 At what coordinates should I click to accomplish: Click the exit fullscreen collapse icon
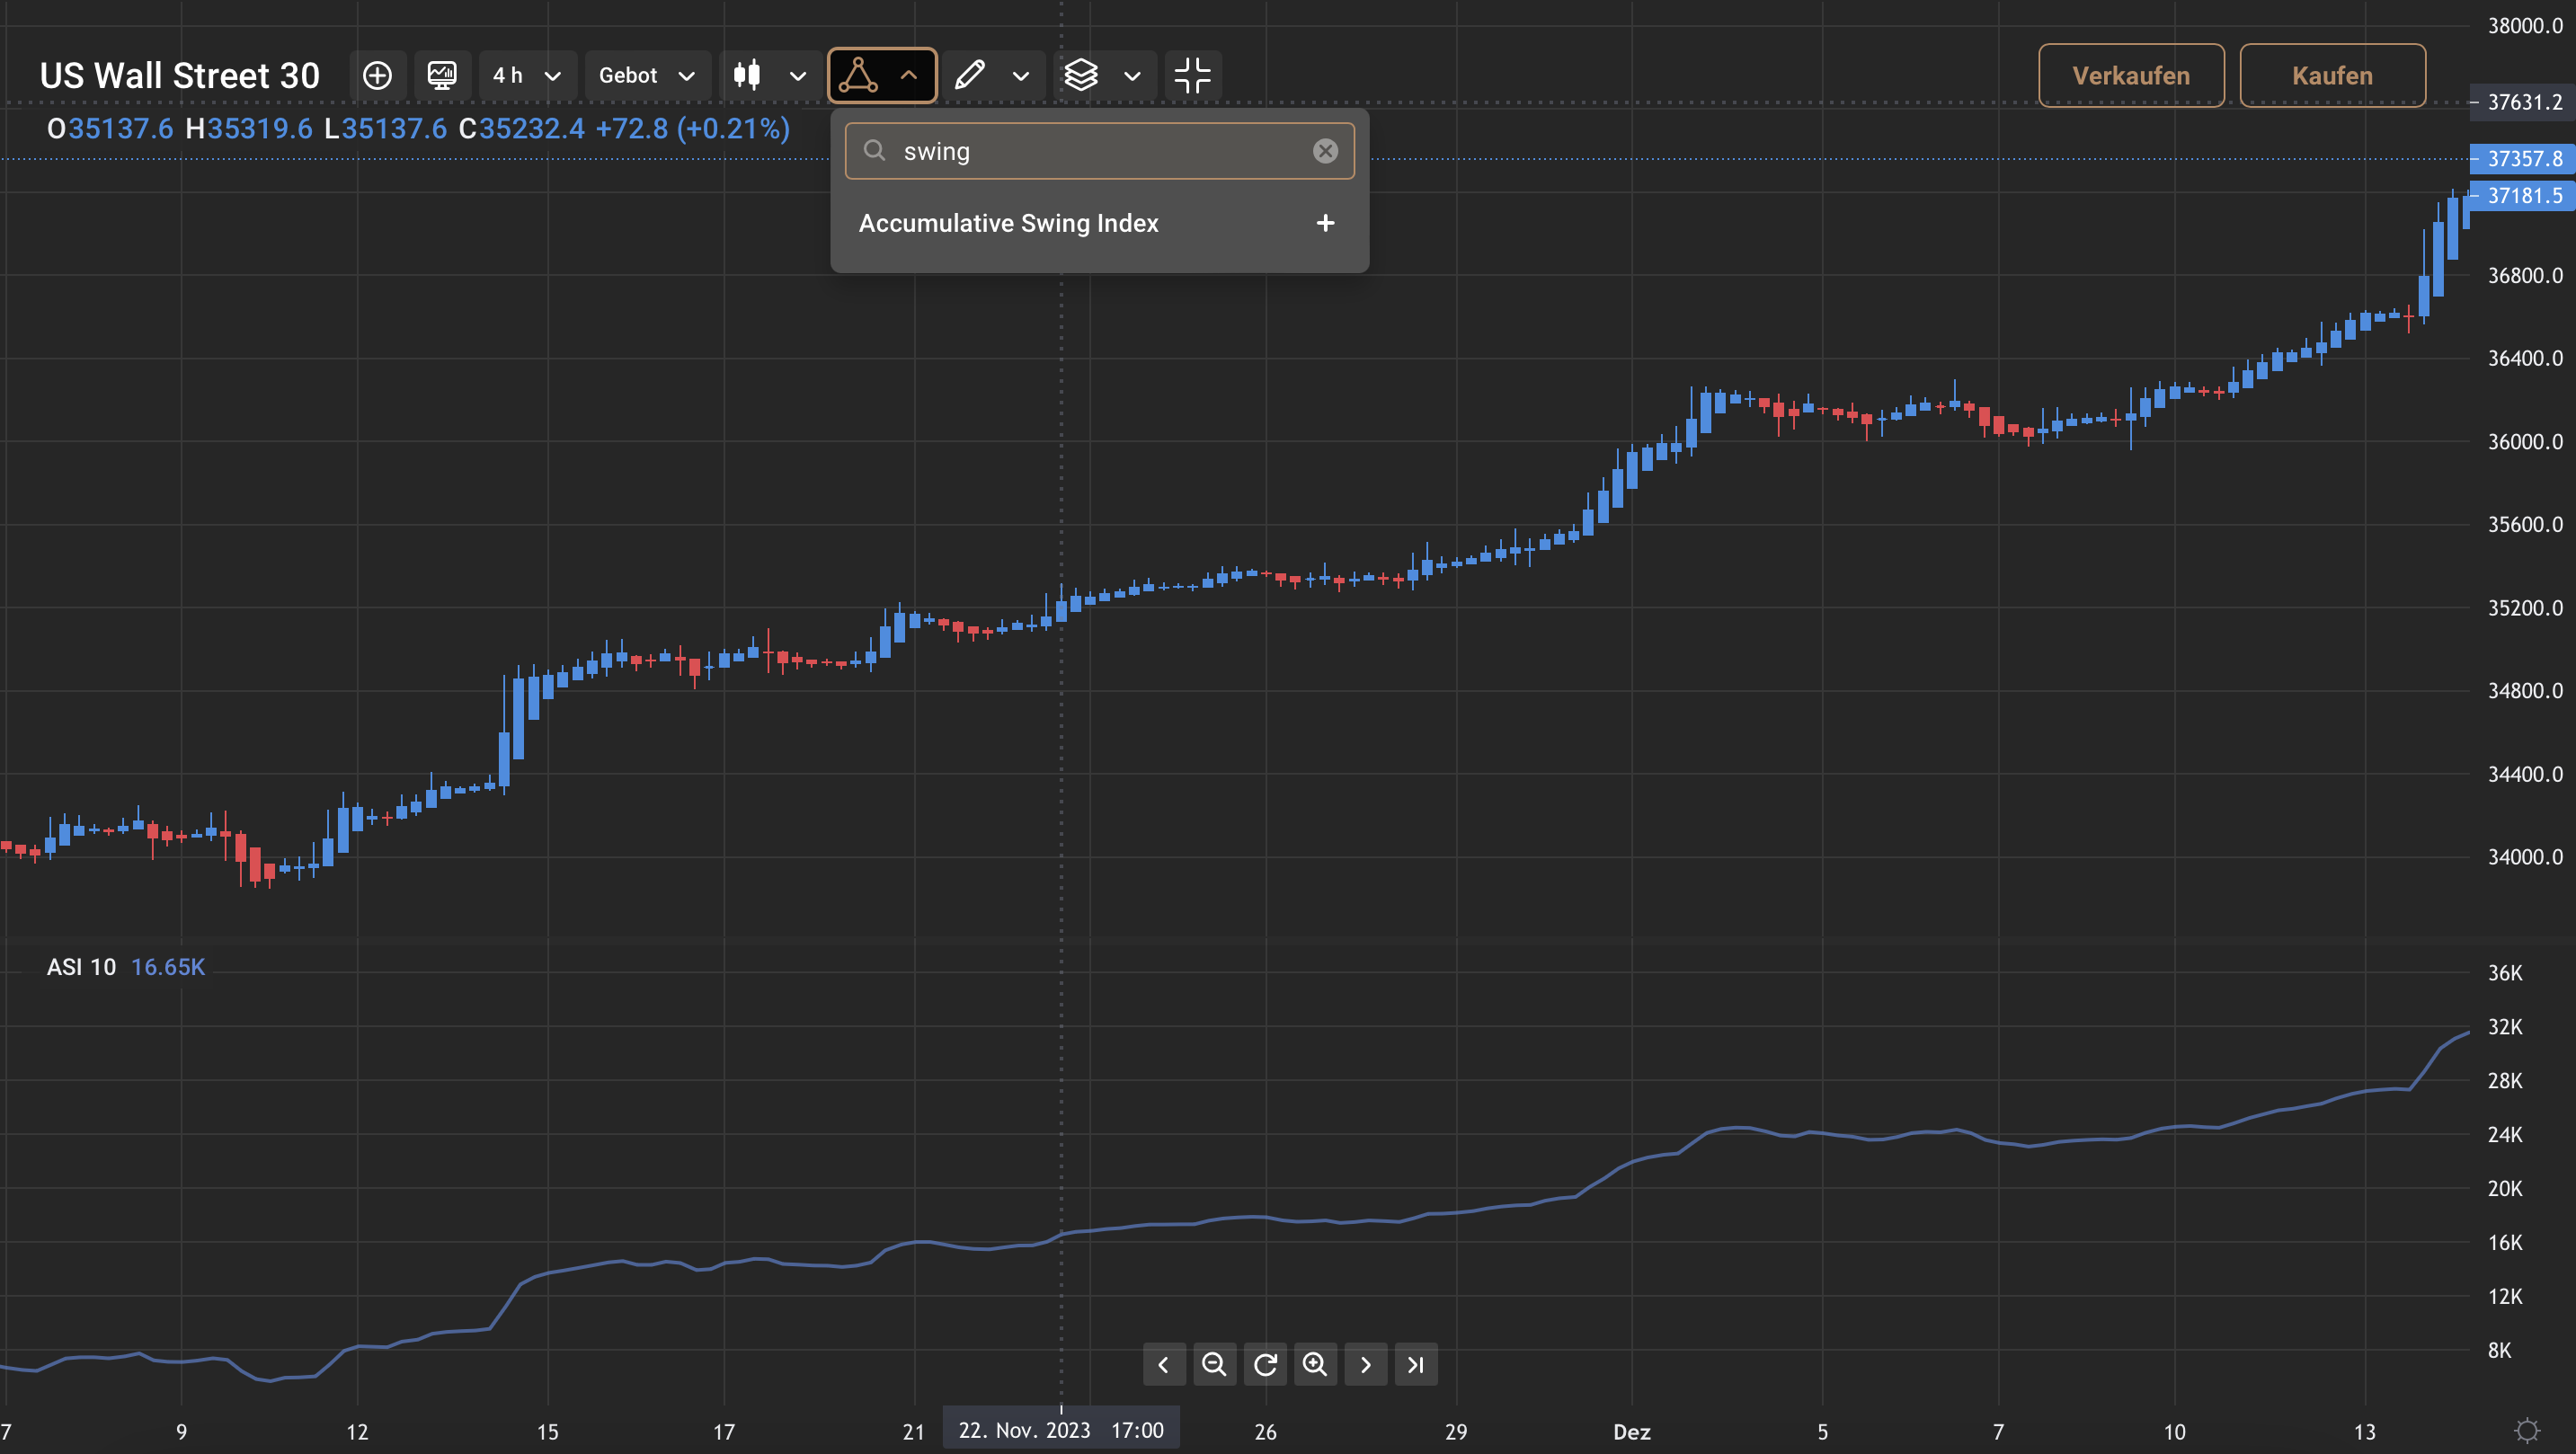coord(1193,75)
